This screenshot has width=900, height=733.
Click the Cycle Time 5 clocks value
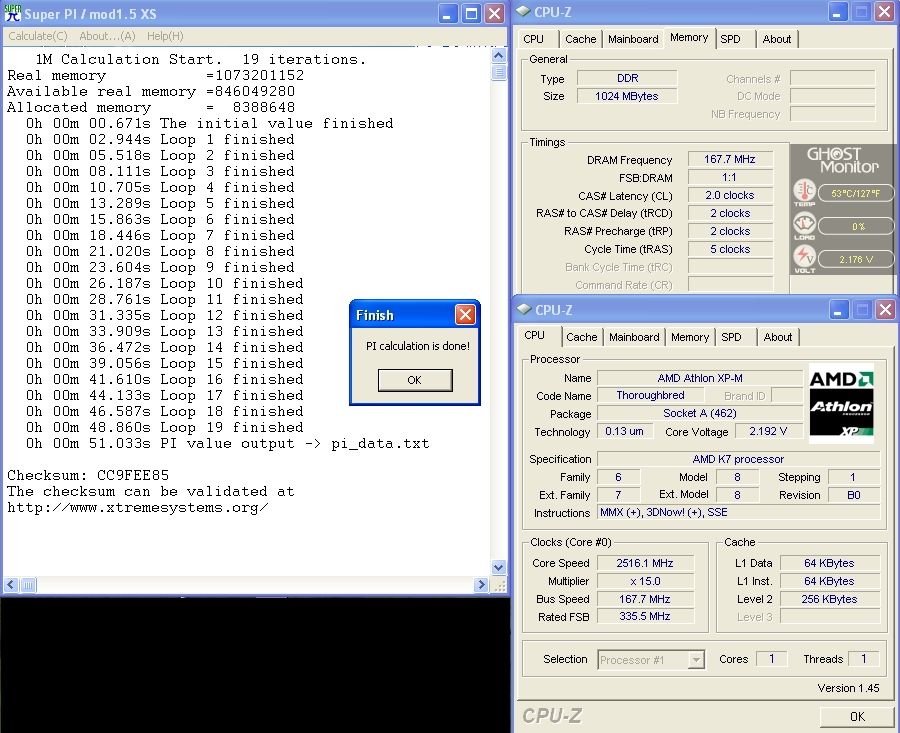pyautogui.click(x=730, y=249)
